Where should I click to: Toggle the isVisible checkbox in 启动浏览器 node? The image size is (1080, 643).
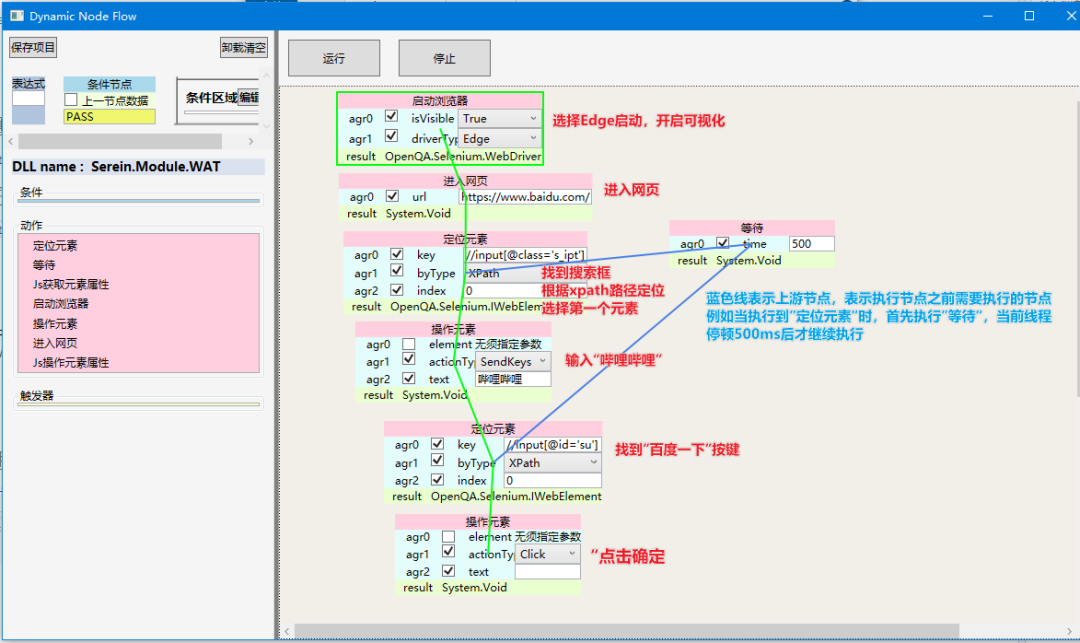[x=391, y=116]
